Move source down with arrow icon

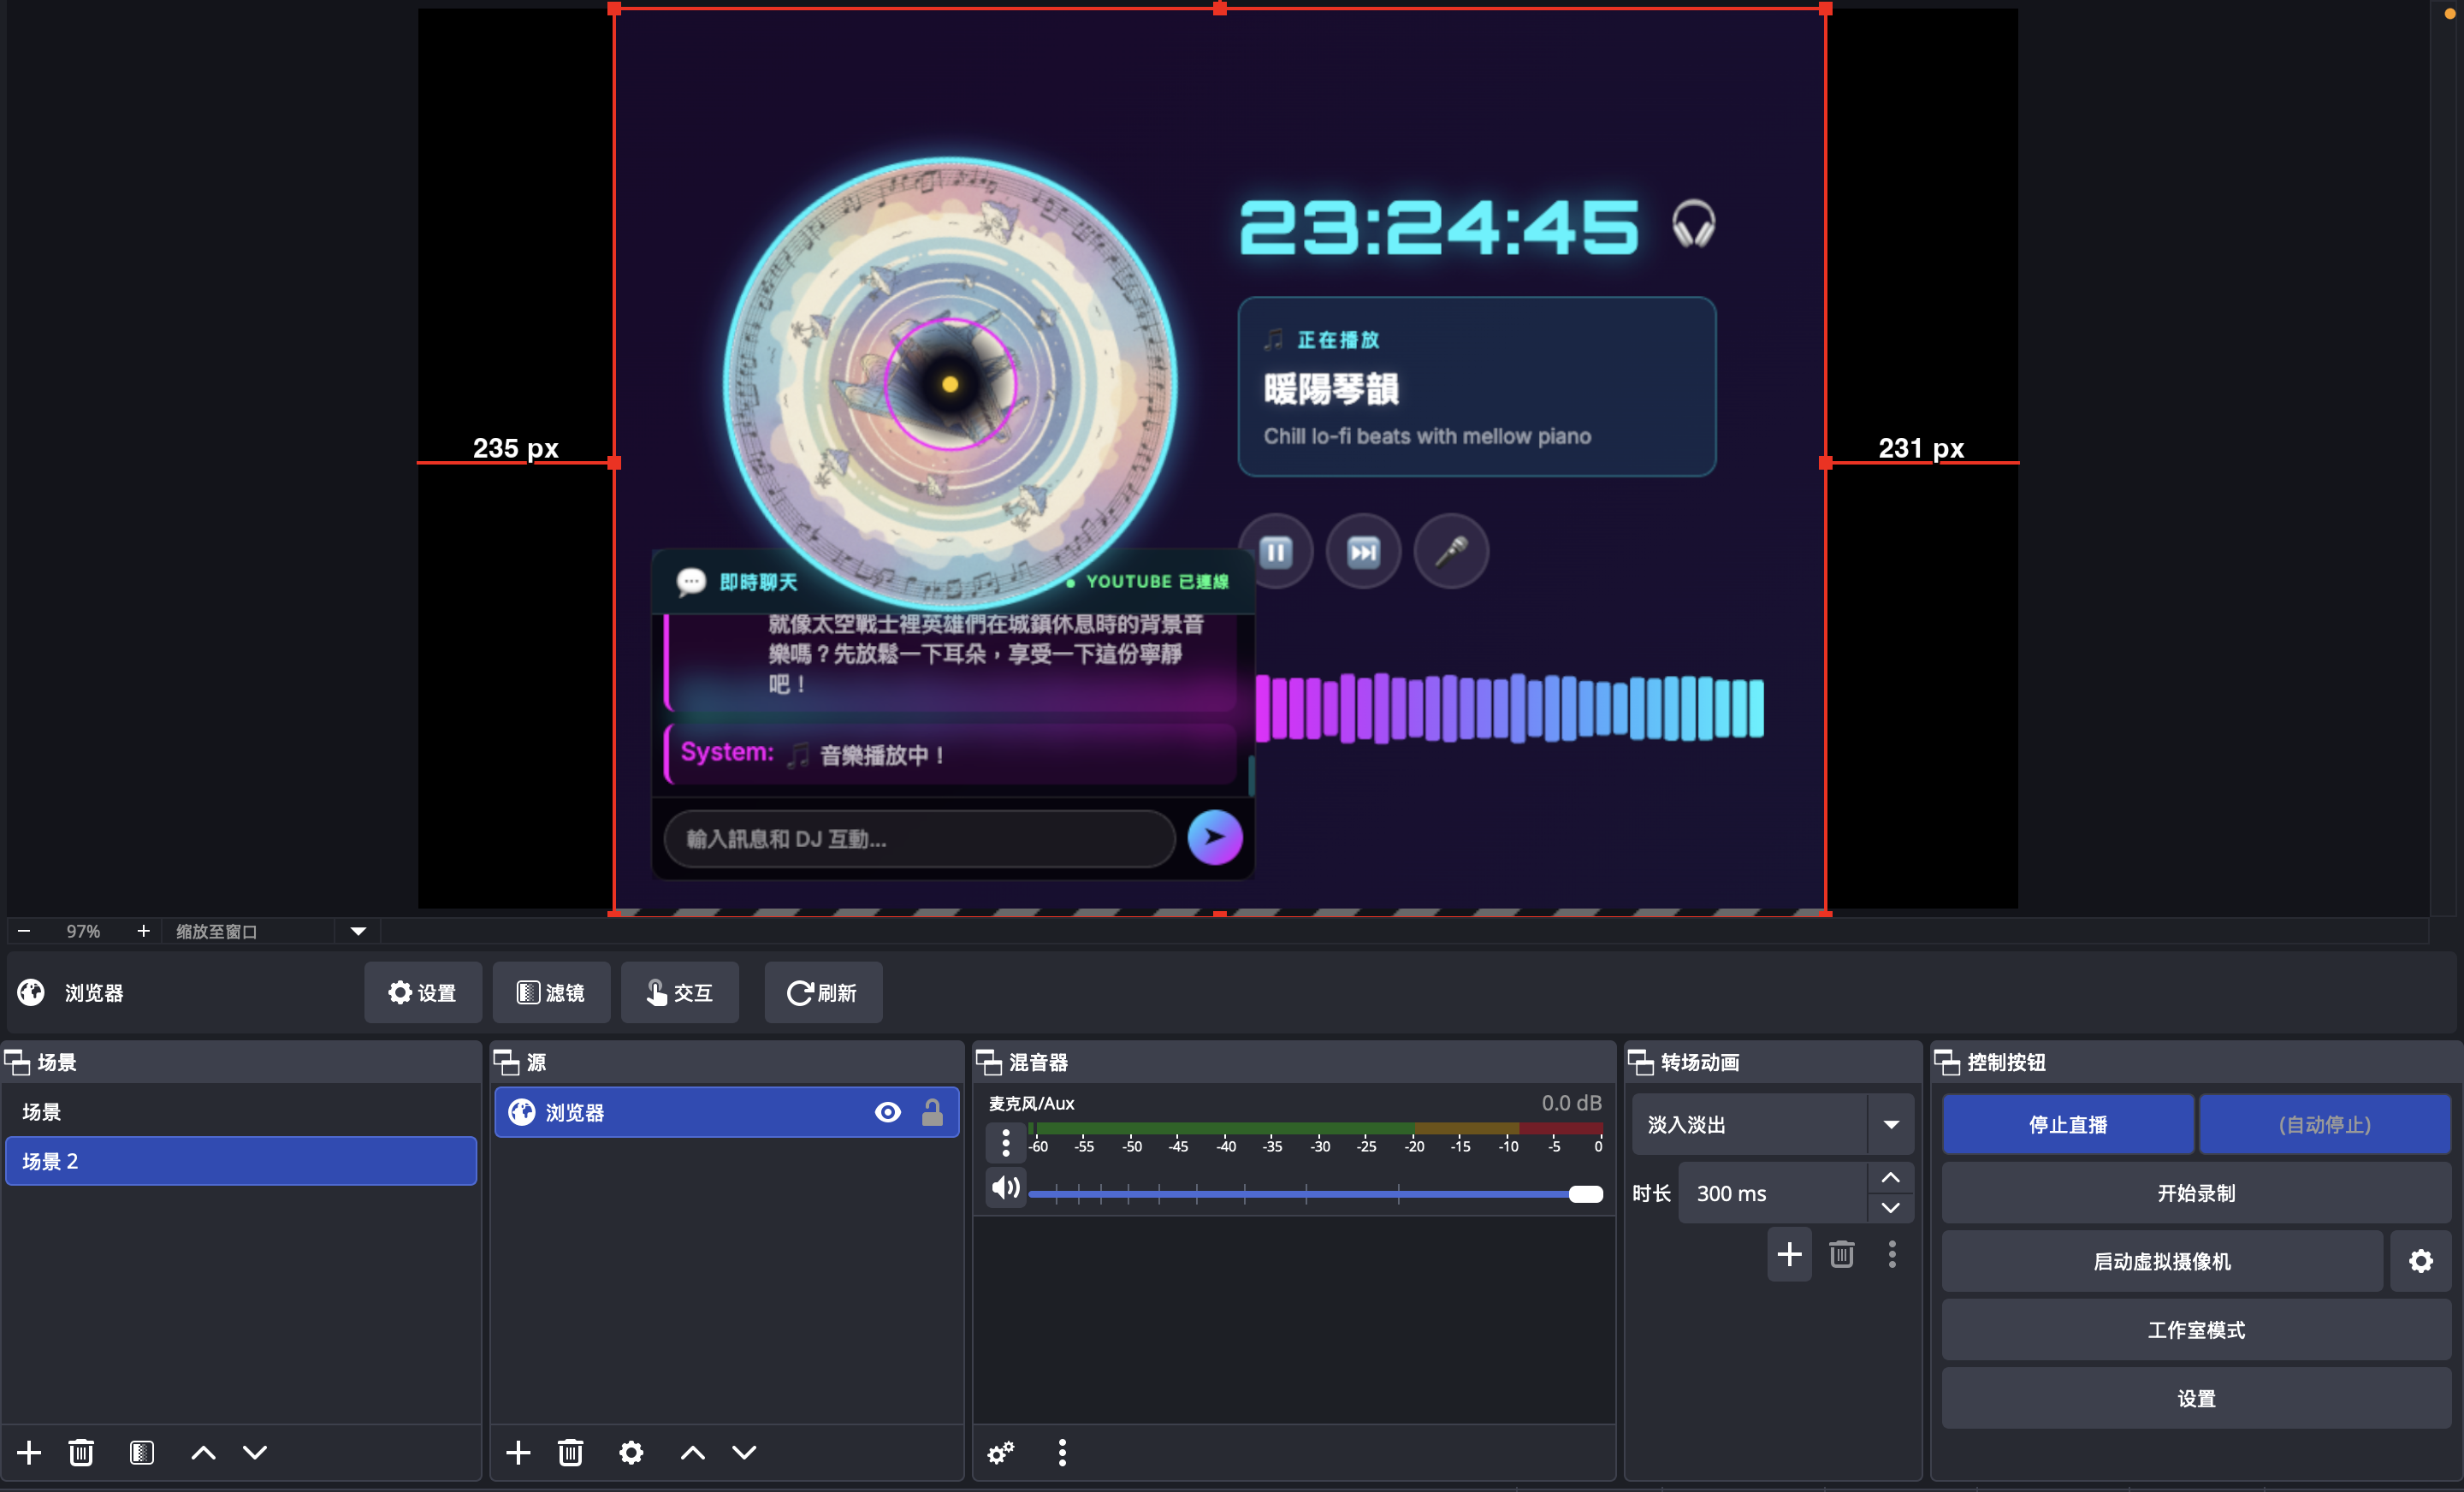(744, 1452)
